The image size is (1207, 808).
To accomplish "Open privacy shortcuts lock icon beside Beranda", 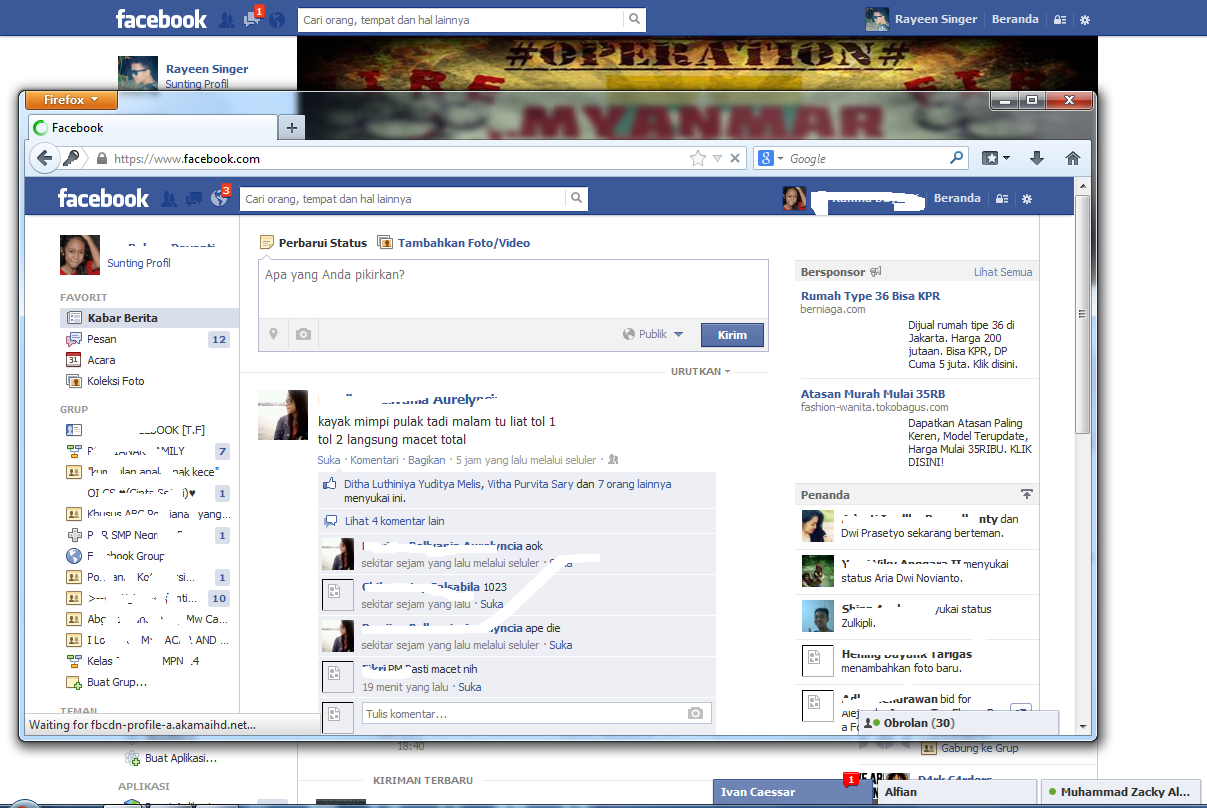I will coord(1002,199).
